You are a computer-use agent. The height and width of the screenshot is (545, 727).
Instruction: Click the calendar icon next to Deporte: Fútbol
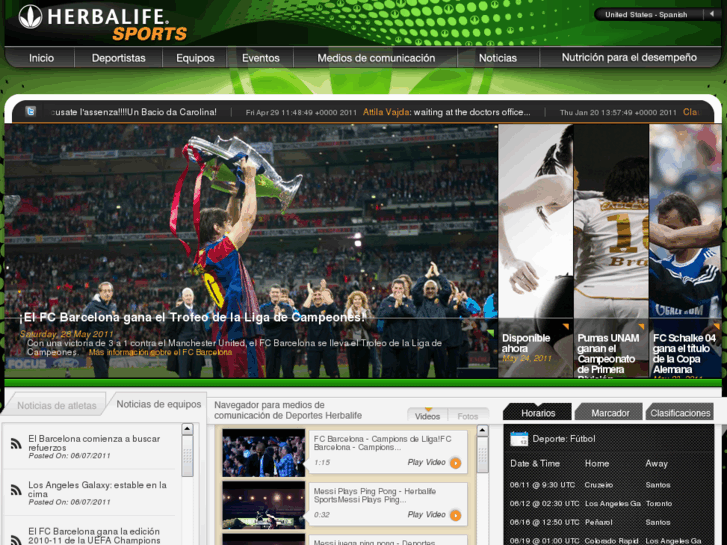point(519,438)
